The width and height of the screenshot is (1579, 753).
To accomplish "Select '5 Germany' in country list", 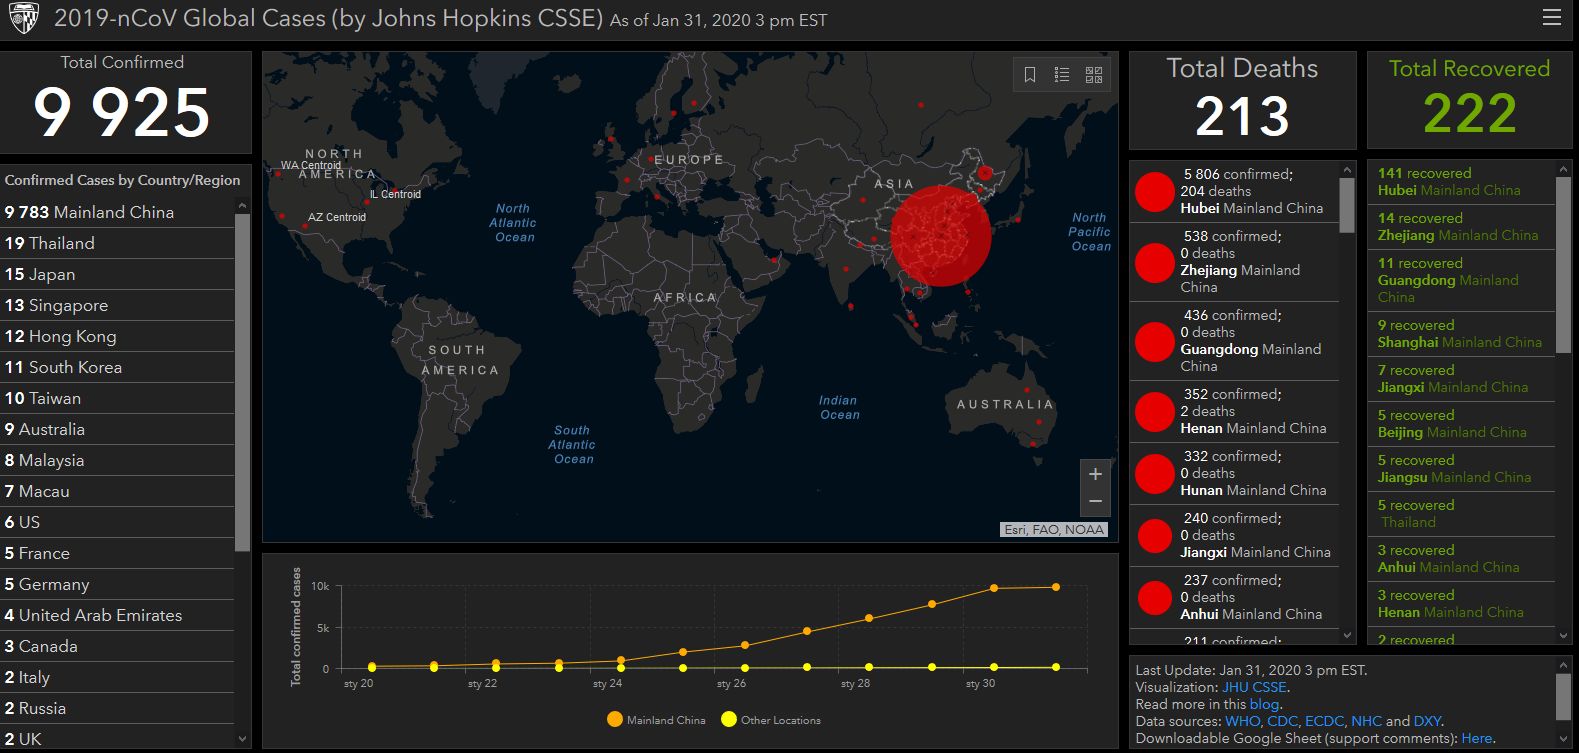I will (117, 584).
